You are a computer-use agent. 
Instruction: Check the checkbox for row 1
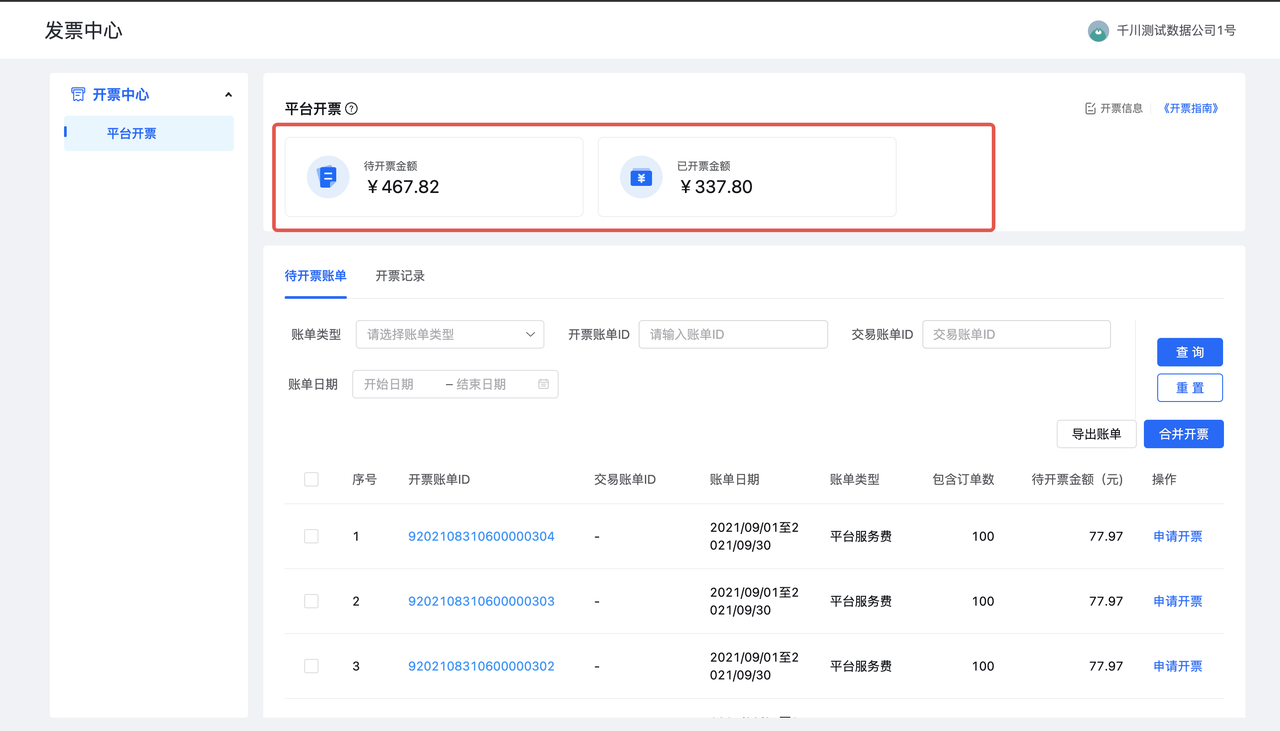[311, 536]
